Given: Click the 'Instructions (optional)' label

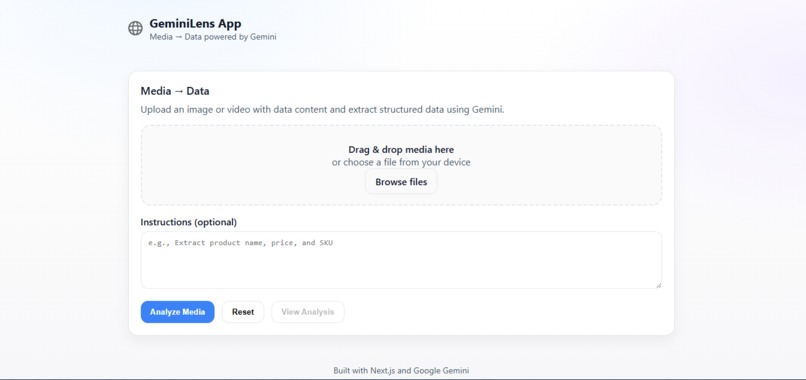Looking at the screenshot, I should (189, 222).
